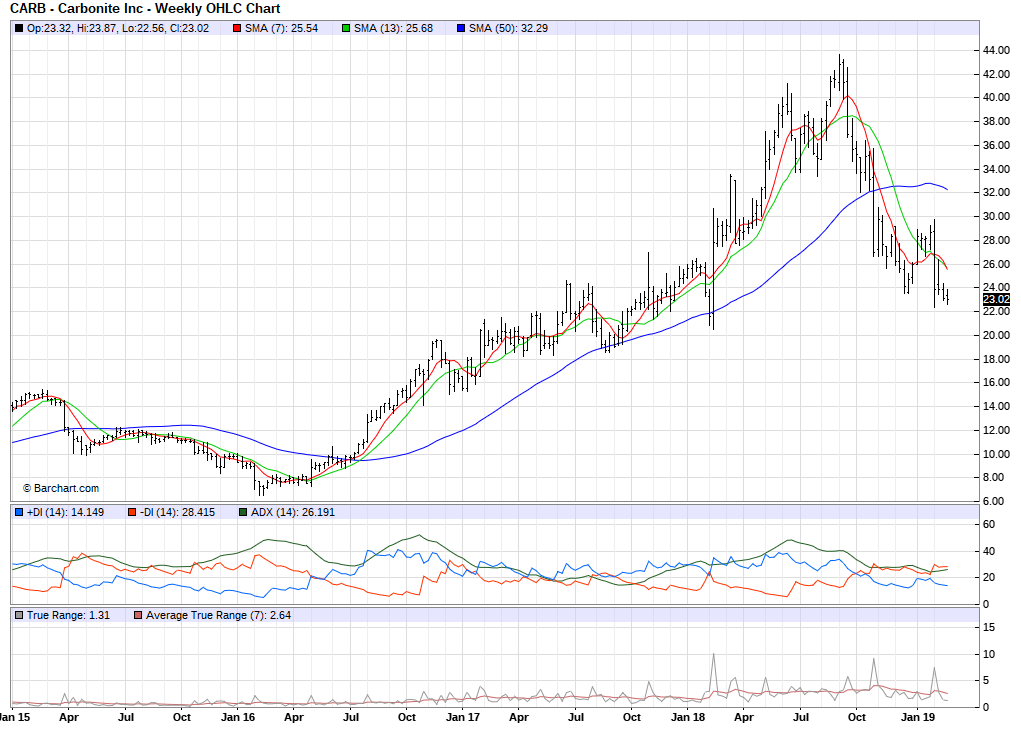Screen dimensions: 1021x748
Task: Click the ADX (14): 26.191 label
Action: click(292, 512)
